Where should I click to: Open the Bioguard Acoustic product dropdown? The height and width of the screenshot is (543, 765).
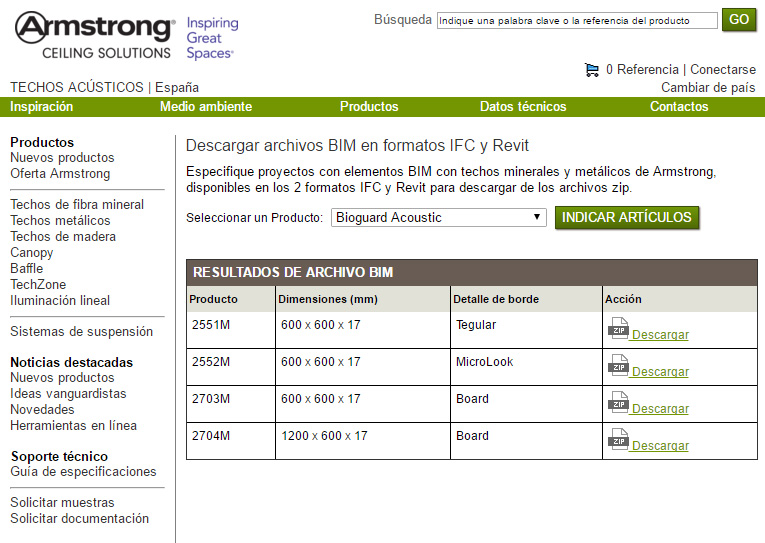(x=439, y=217)
